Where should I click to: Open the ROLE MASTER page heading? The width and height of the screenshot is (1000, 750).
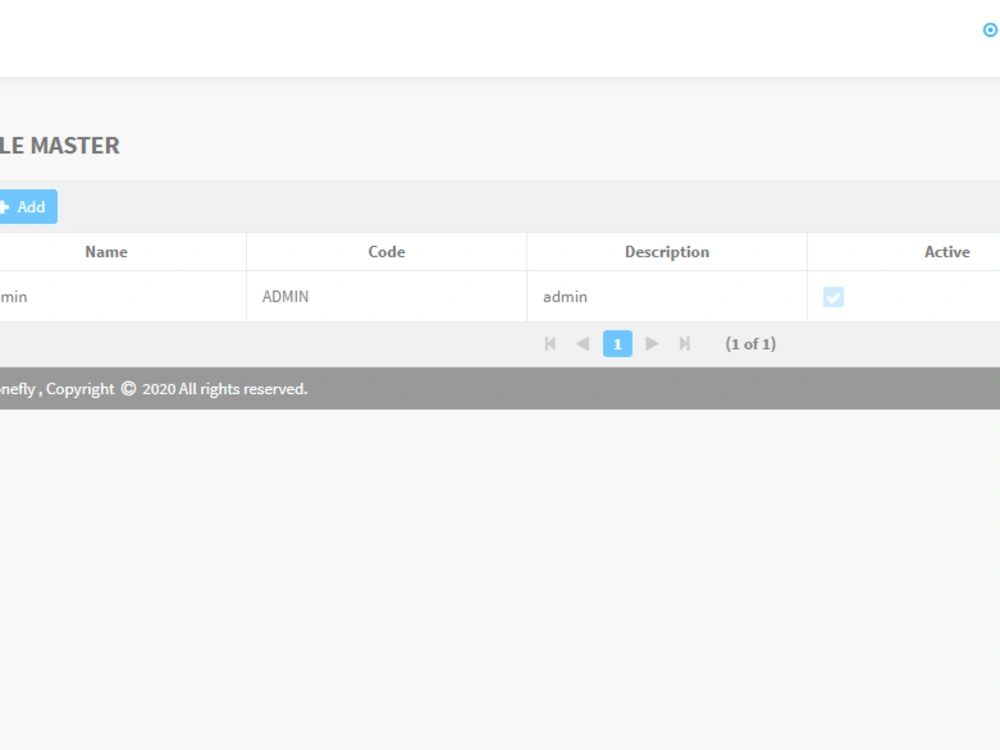tap(60, 145)
